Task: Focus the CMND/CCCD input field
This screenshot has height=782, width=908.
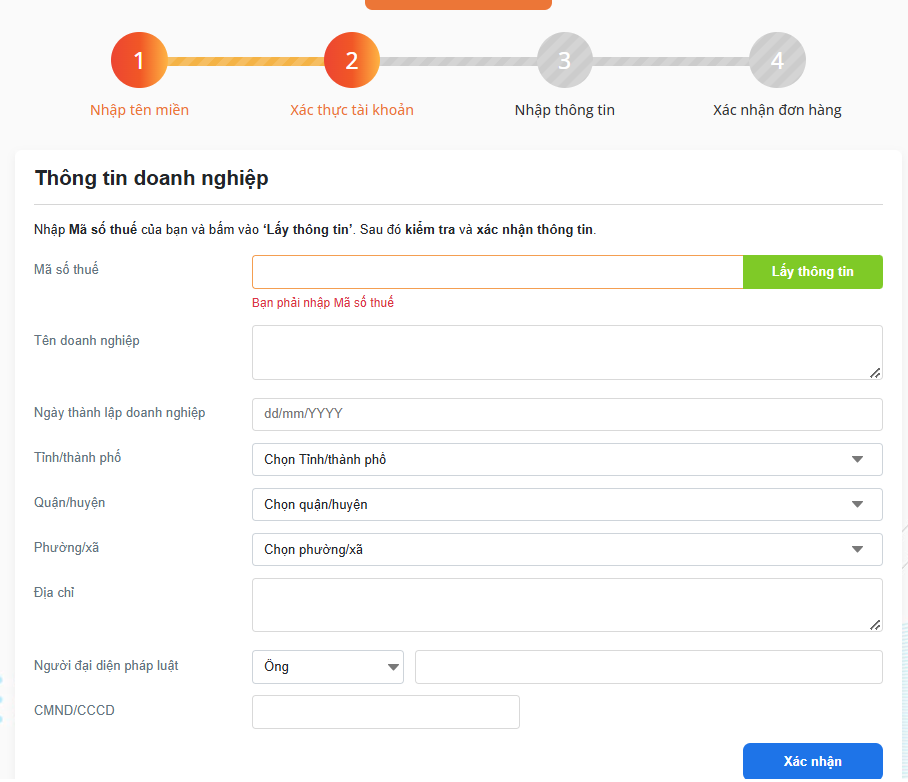Action: pyautogui.click(x=386, y=712)
